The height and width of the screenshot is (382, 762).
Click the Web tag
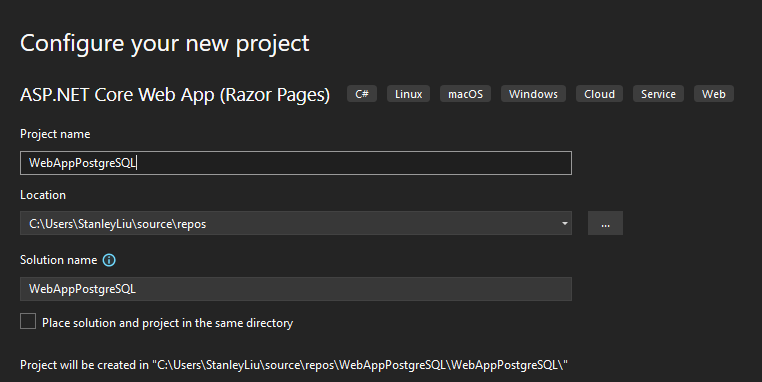pos(713,94)
